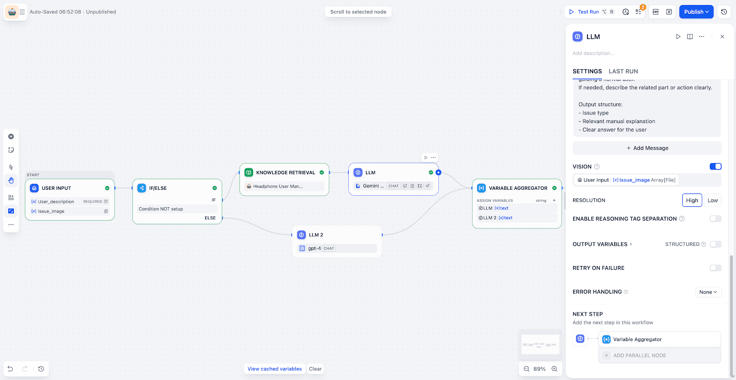Click the Add Message button
The height and width of the screenshot is (380, 736).
(647, 148)
